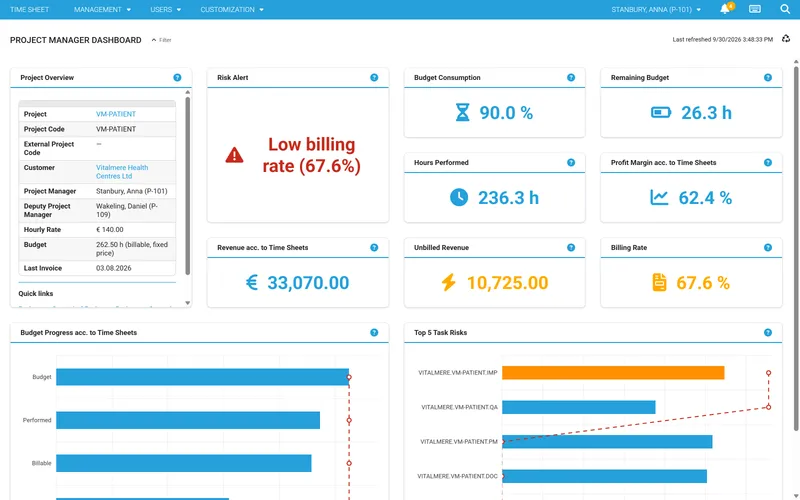Viewport: 800px width, 500px height.
Task: Click the main page vertical scrollbar
Action: click(796, 248)
